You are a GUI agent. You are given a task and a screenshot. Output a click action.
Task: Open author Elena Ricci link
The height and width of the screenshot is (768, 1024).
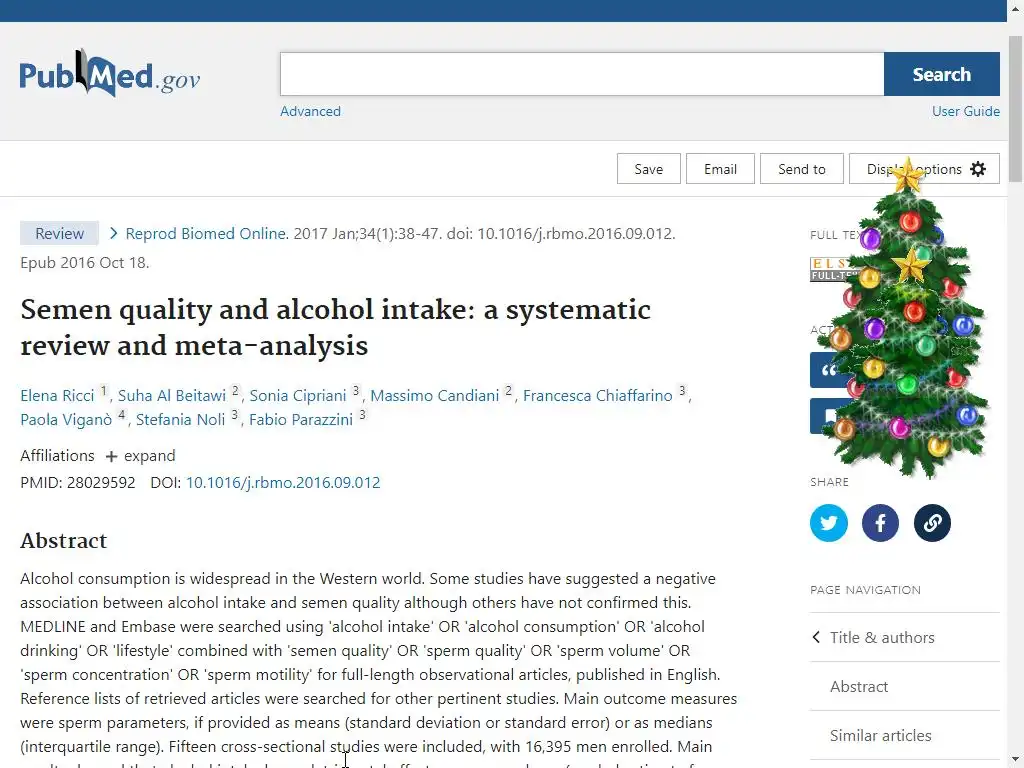(x=57, y=396)
